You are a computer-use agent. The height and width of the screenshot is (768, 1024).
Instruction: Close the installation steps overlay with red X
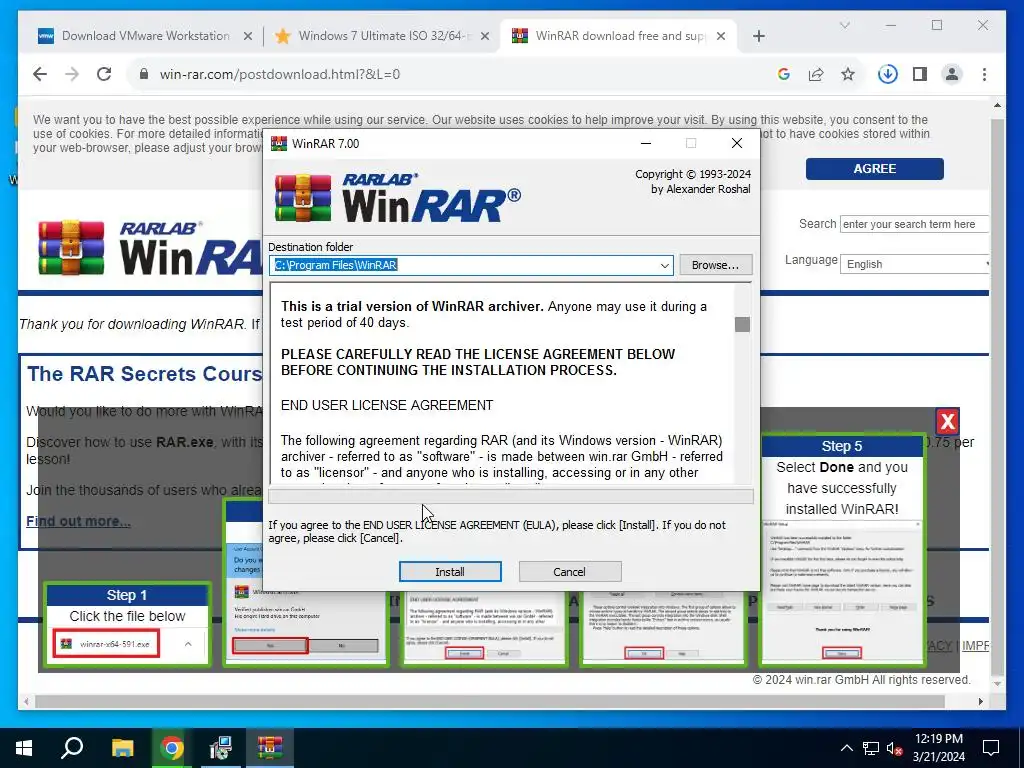pos(947,421)
